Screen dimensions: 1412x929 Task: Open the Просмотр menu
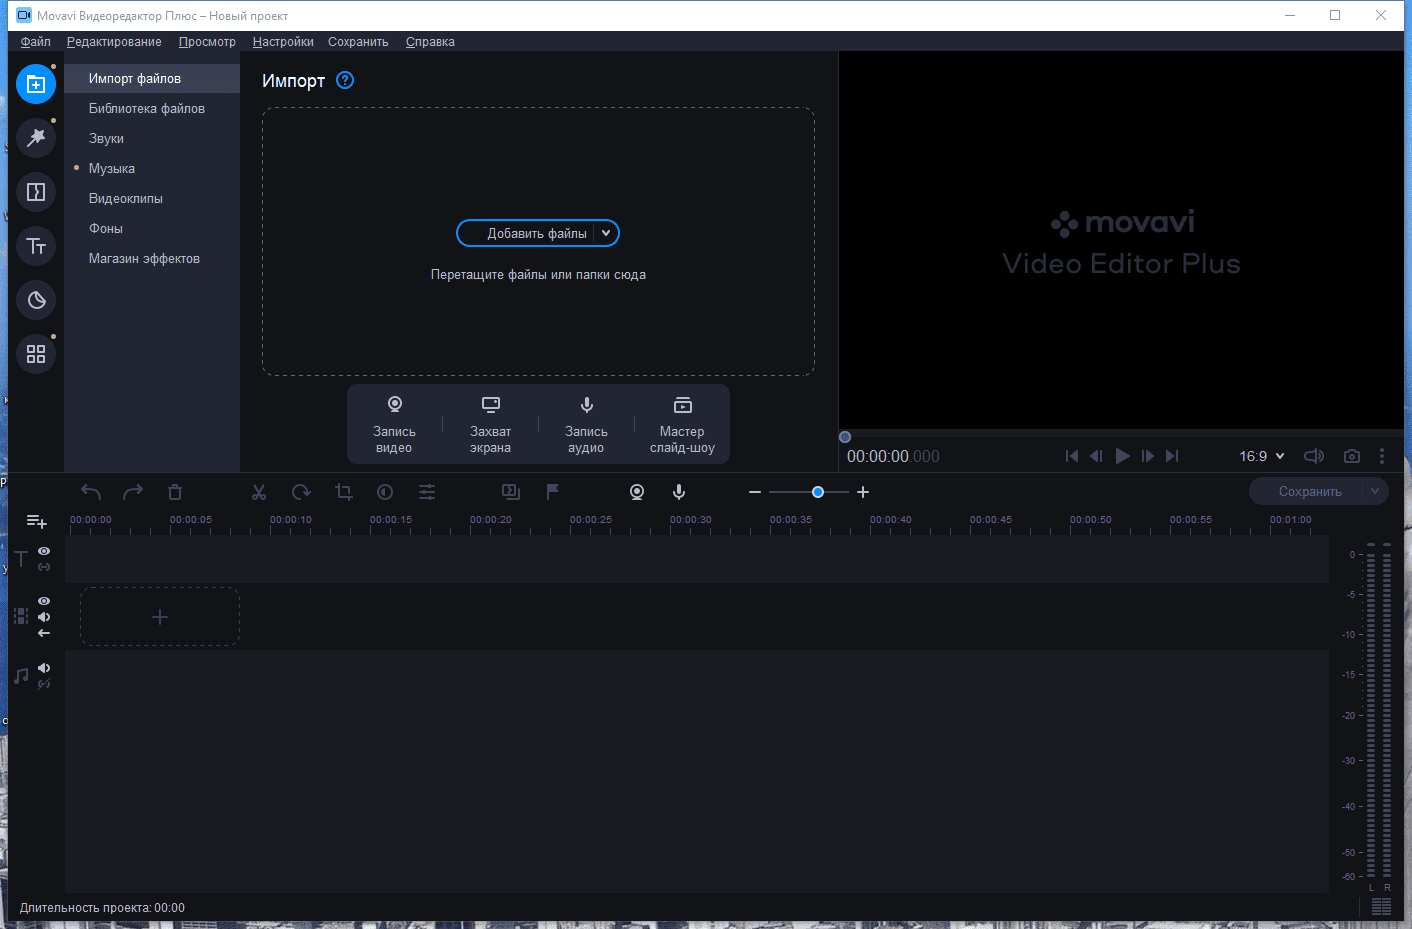tap(207, 42)
